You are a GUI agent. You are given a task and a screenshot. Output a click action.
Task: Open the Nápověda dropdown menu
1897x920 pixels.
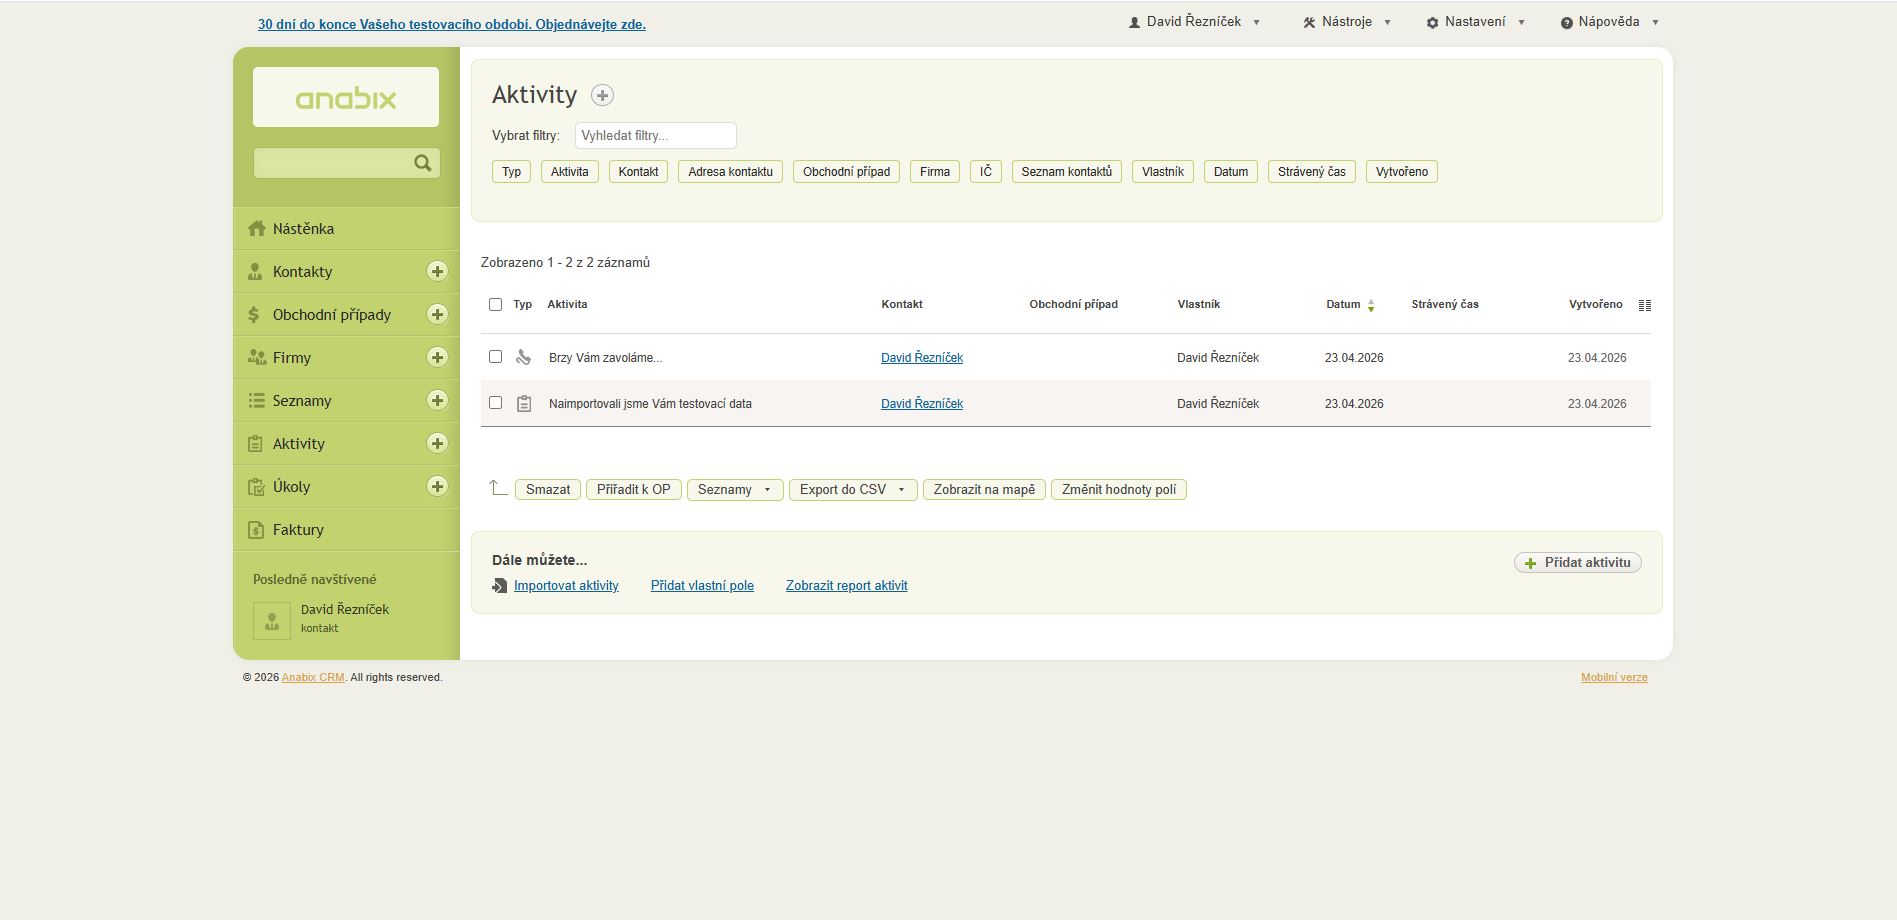click(1609, 21)
